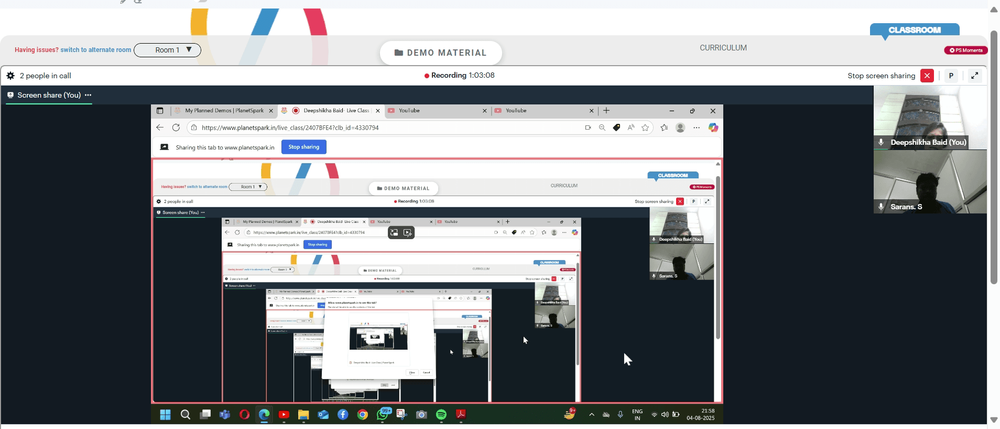Click the ENG IN language indicator in the tray
The width and height of the screenshot is (1000, 429).
click(637, 414)
